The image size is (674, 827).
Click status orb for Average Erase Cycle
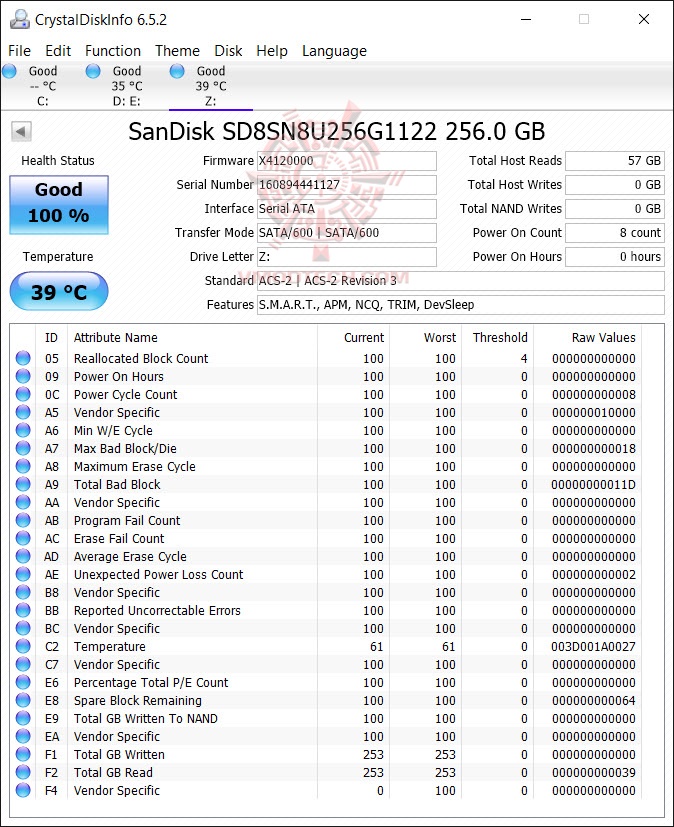click(23, 556)
